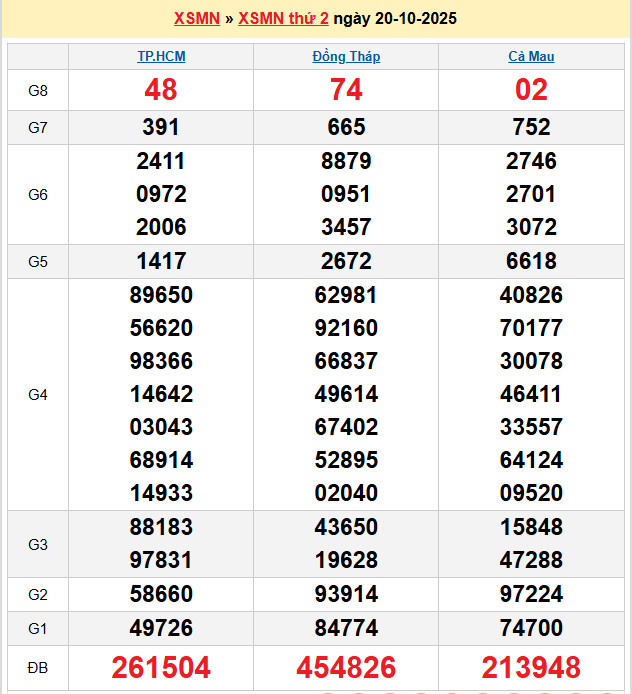632x694 pixels.
Task: Click TP.HCM special prize number 261504
Action: click(161, 668)
